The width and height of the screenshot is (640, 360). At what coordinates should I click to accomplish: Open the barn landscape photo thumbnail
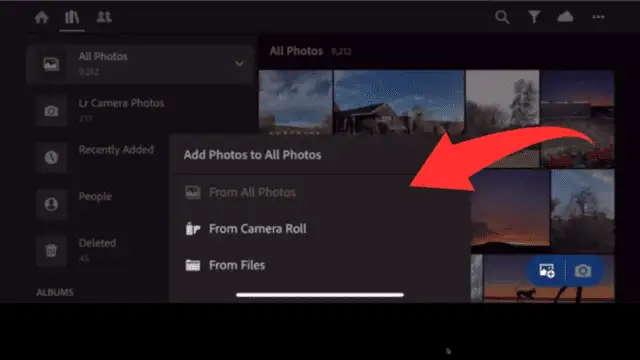[399, 102]
